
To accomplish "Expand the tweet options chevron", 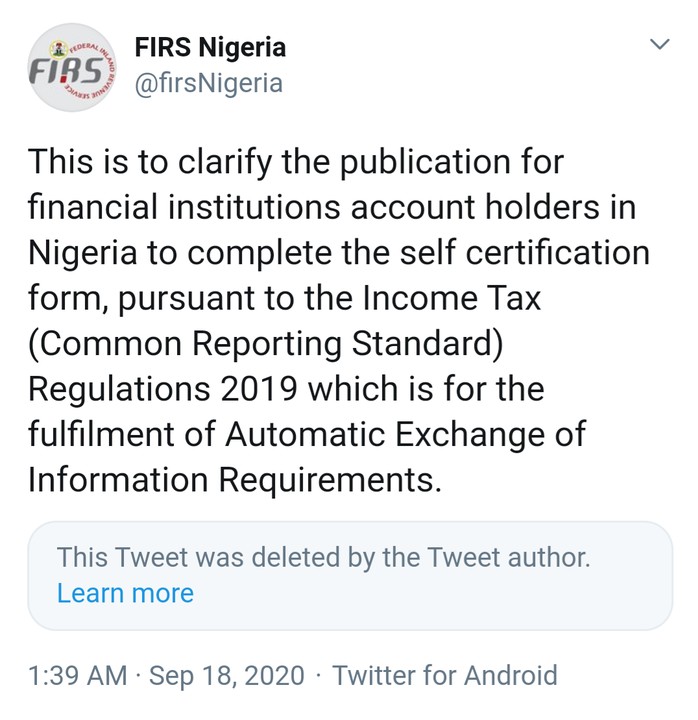I will (659, 45).
